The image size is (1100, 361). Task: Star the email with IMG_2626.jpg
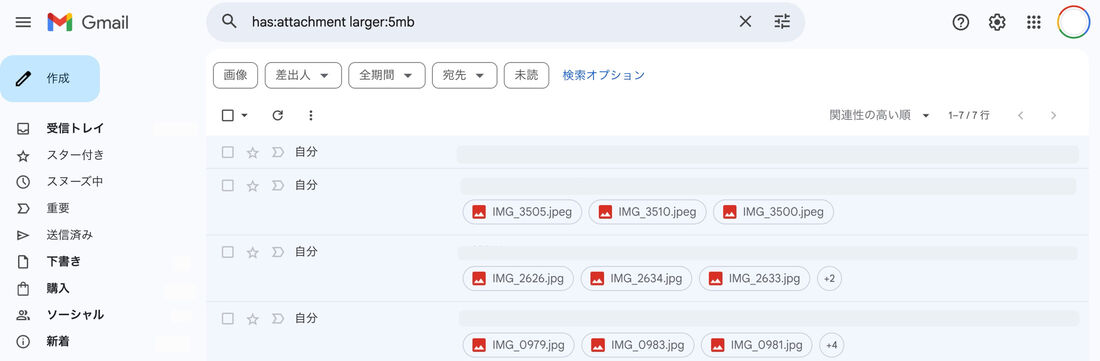[x=253, y=252]
